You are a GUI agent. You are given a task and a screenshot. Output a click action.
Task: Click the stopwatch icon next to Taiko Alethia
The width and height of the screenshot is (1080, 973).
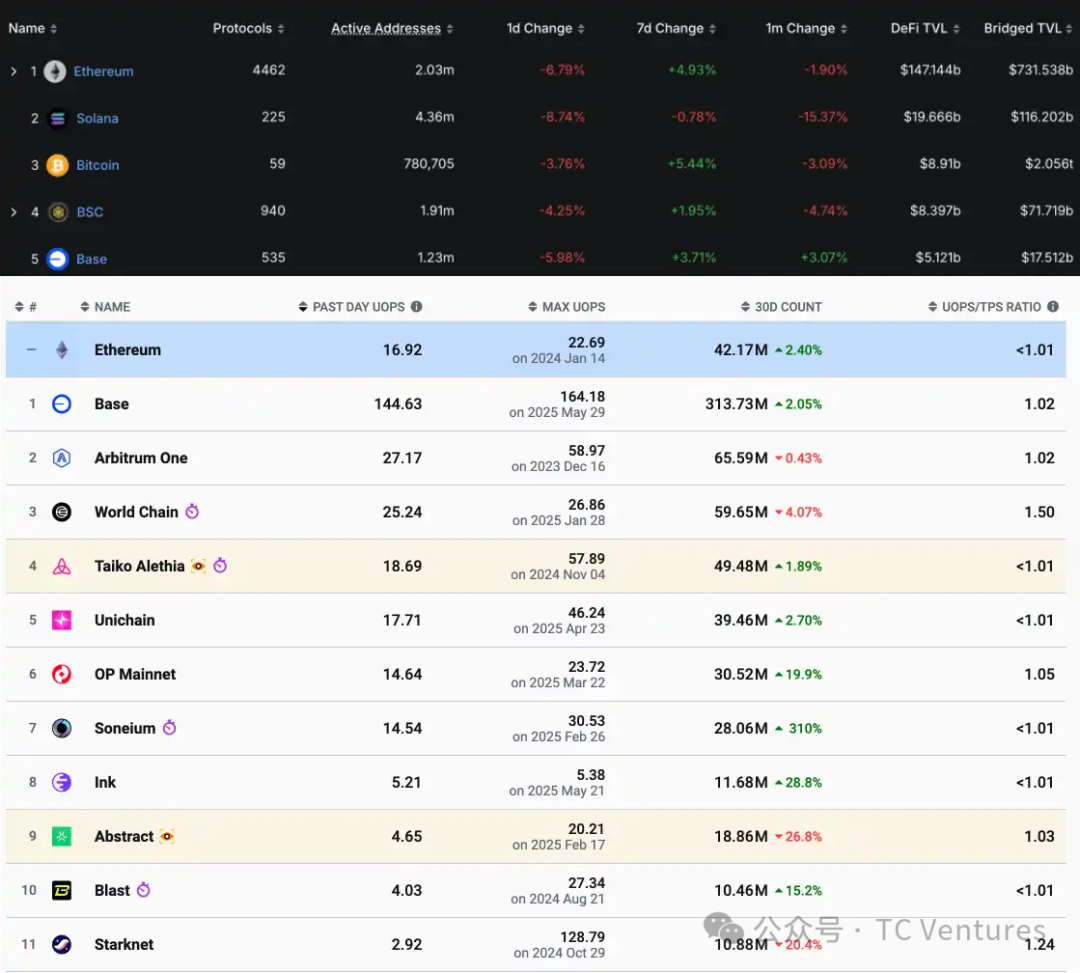tap(220, 565)
